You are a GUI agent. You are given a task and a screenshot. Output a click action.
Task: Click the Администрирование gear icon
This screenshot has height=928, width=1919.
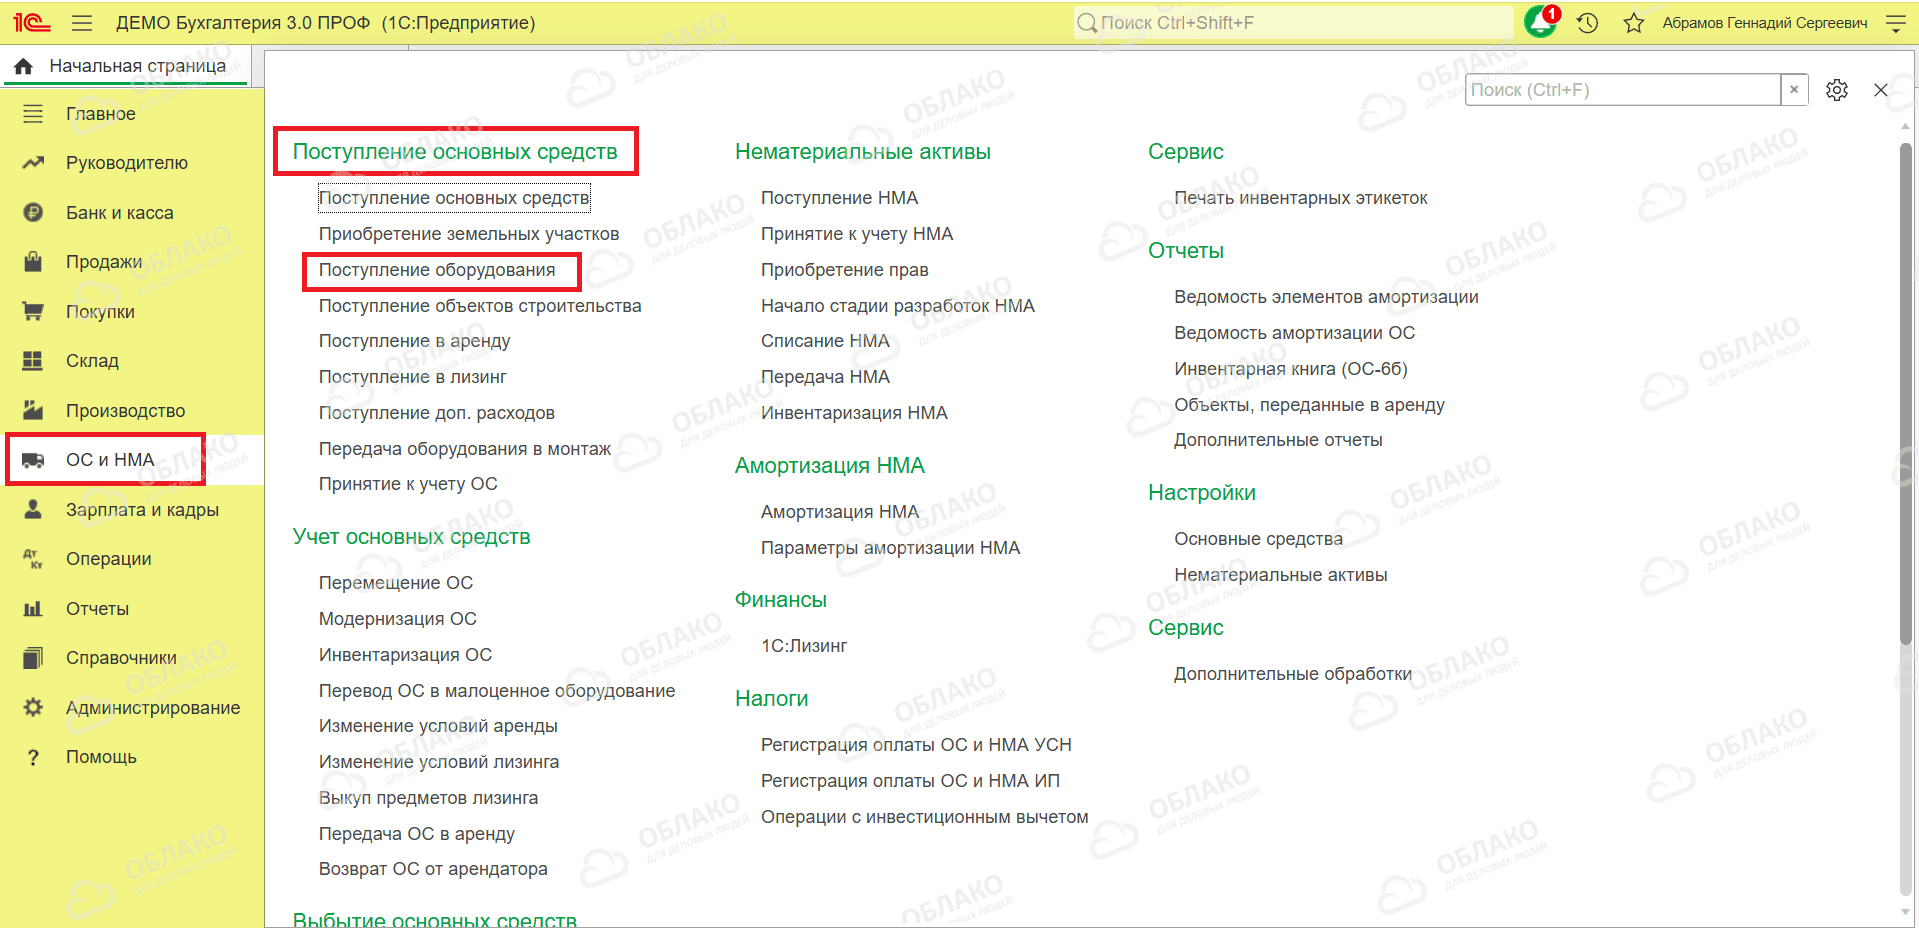[33, 707]
